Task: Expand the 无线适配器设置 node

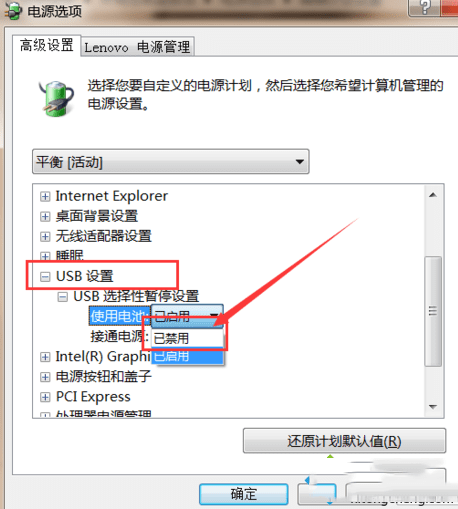Action: click(x=45, y=237)
